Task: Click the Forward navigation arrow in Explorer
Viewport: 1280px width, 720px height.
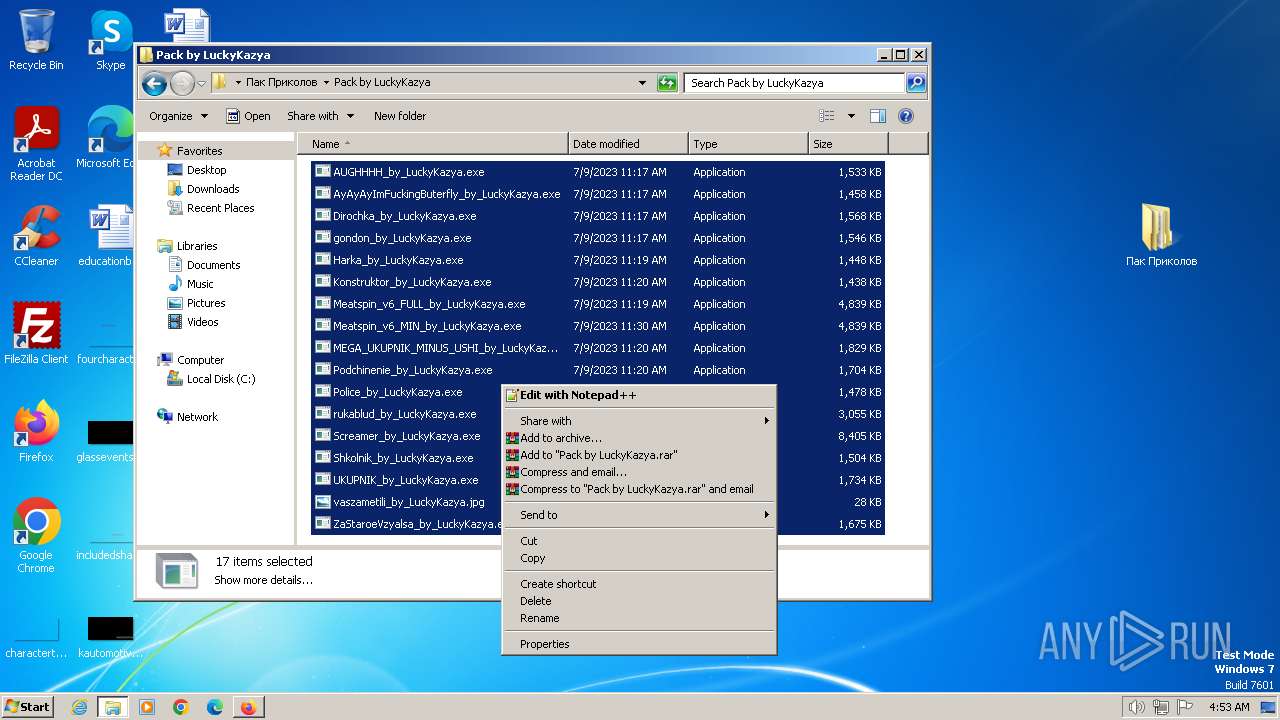Action: click(182, 83)
